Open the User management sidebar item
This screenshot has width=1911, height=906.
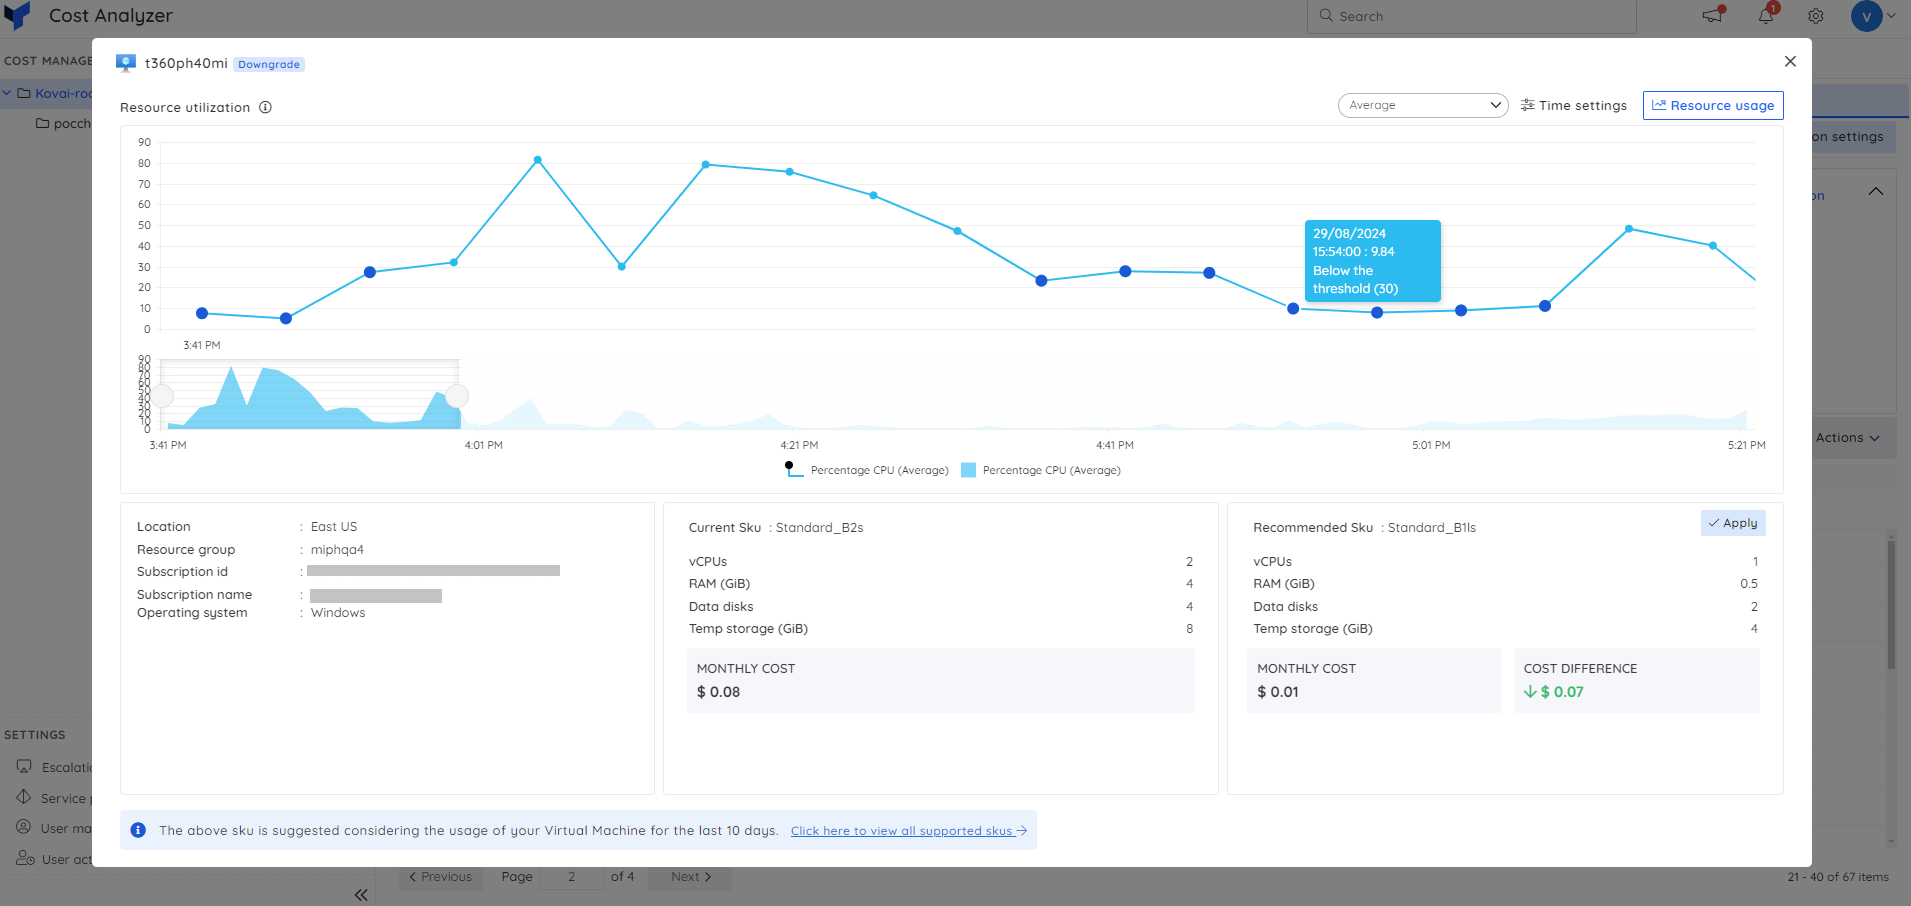[x=55, y=828]
